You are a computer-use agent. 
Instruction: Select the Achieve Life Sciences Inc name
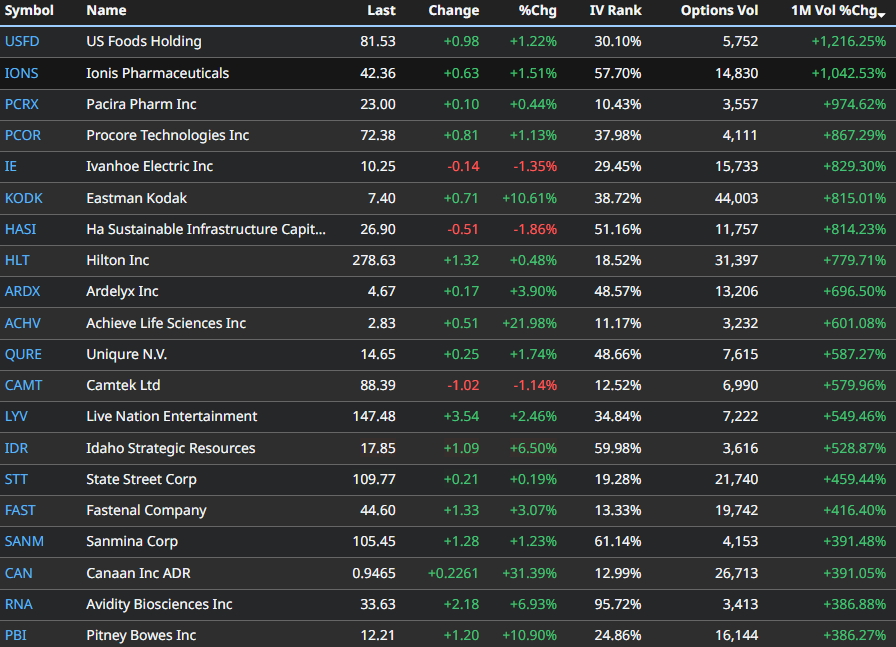click(x=166, y=323)
